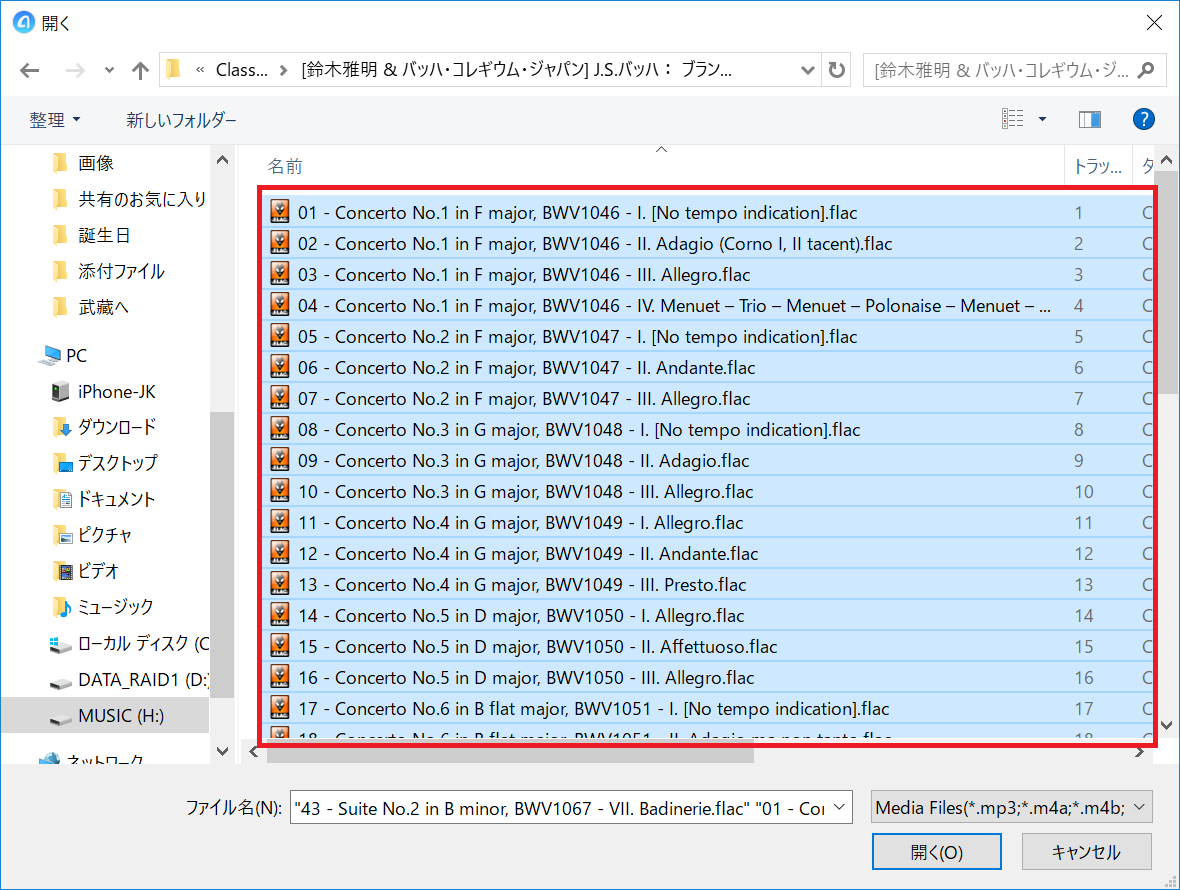
Task: Click the iPhone-JK device icon
Action: coord(61,392)
